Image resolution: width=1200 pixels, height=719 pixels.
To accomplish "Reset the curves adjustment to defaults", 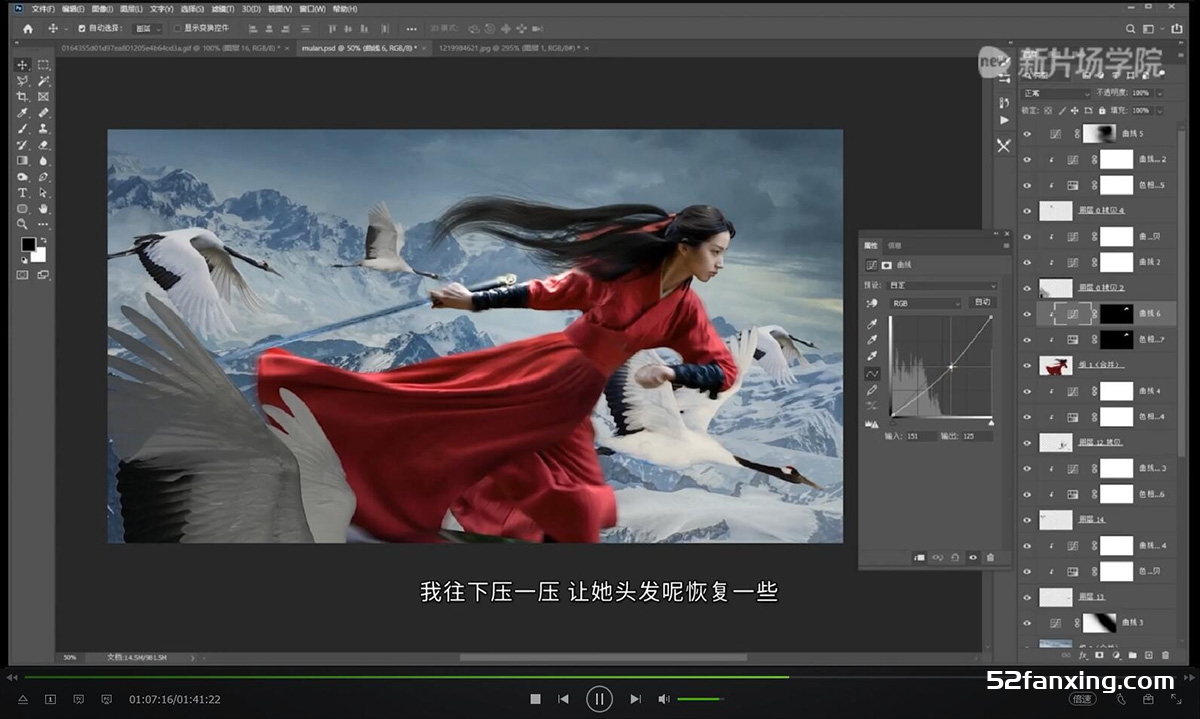I will pyautogui.click(x=956, y=557).
